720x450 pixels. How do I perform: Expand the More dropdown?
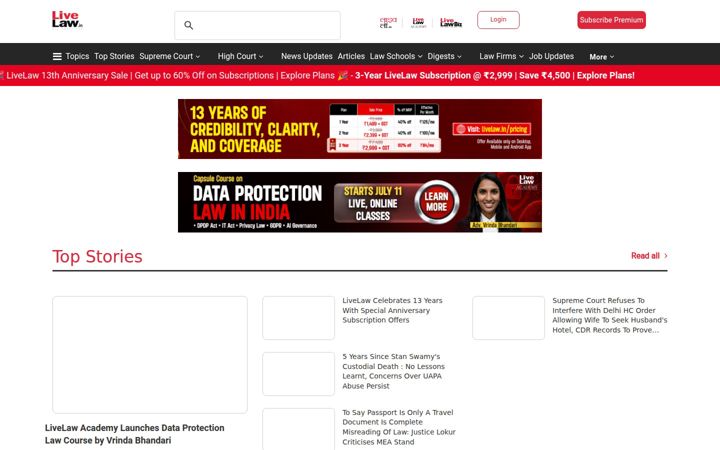(602, 57)
